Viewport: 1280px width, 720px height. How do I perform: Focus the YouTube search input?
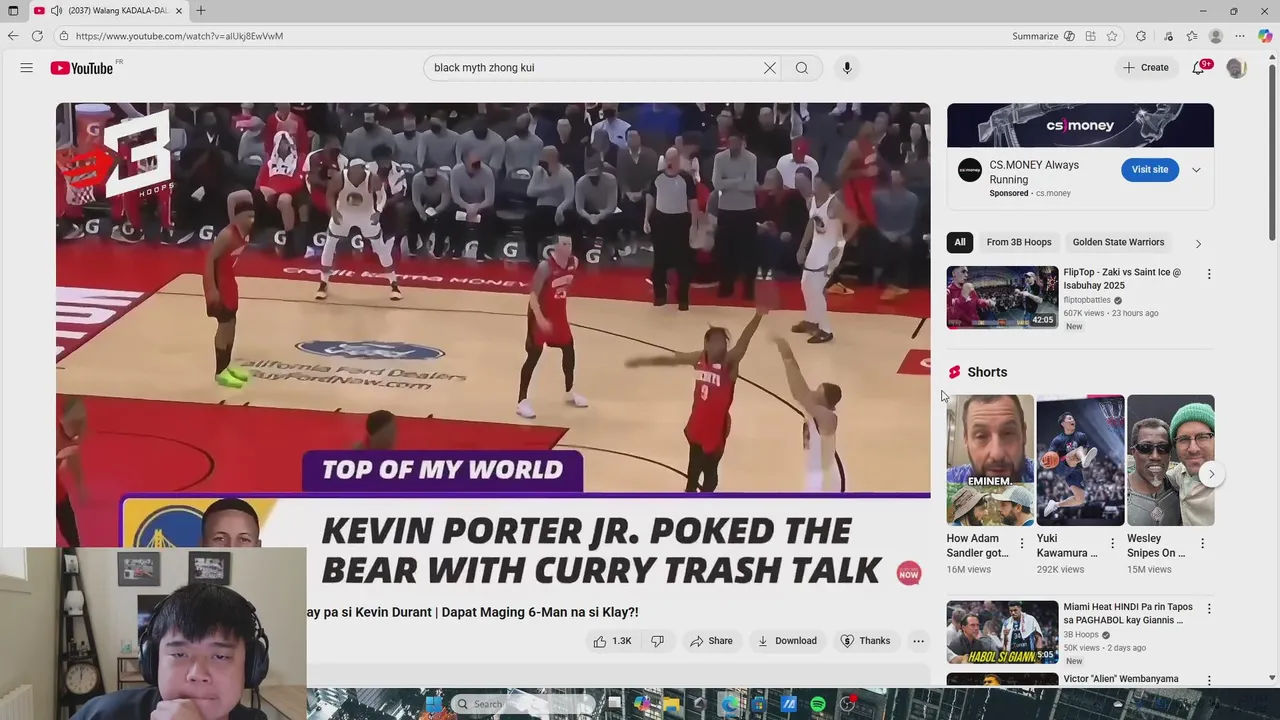[x=594, y=68]
